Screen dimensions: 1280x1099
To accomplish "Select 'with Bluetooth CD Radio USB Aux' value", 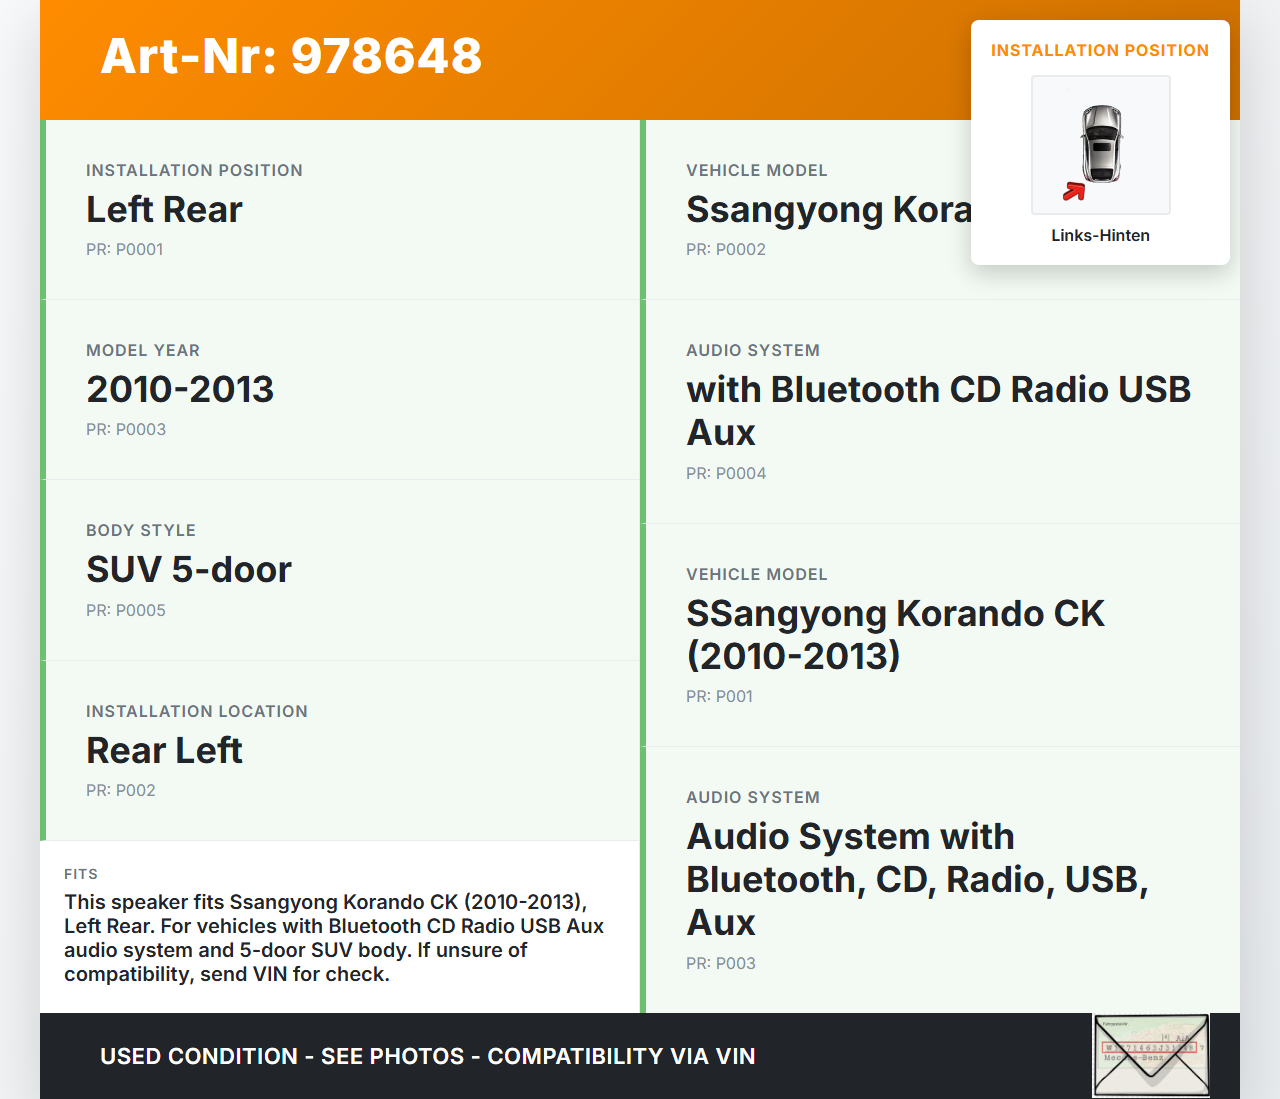I will (938, 411).
